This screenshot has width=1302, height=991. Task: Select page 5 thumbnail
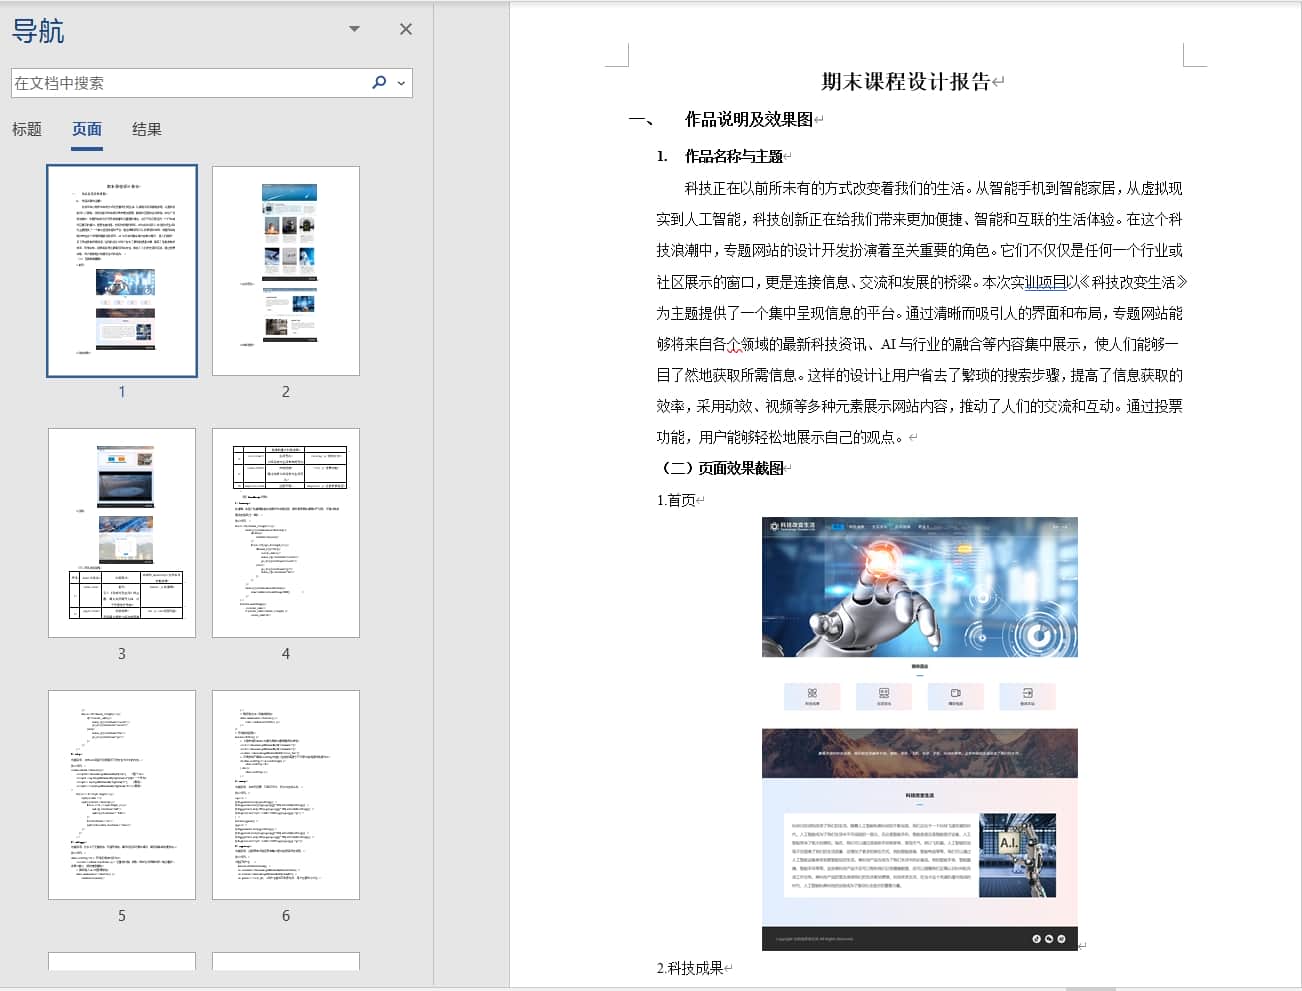[122, 795]
